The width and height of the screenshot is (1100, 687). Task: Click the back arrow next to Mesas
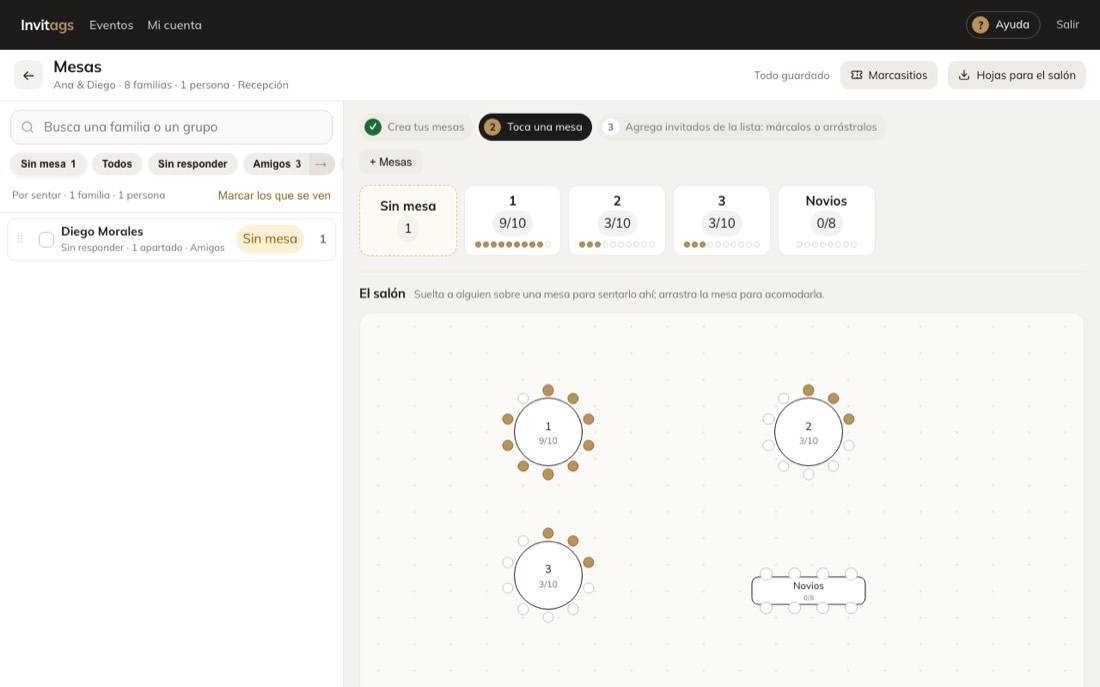point(28,75)
